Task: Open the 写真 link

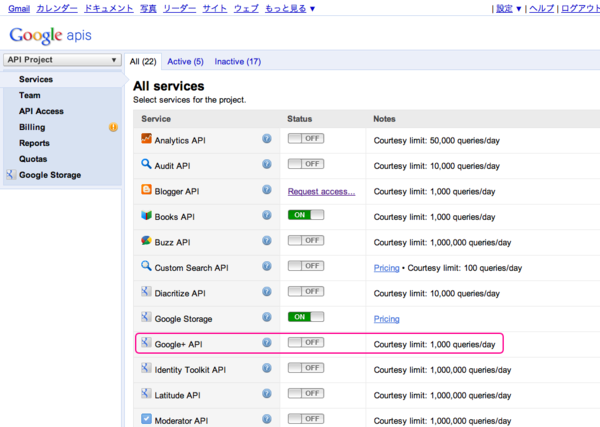Action: (x=148, y=8)
